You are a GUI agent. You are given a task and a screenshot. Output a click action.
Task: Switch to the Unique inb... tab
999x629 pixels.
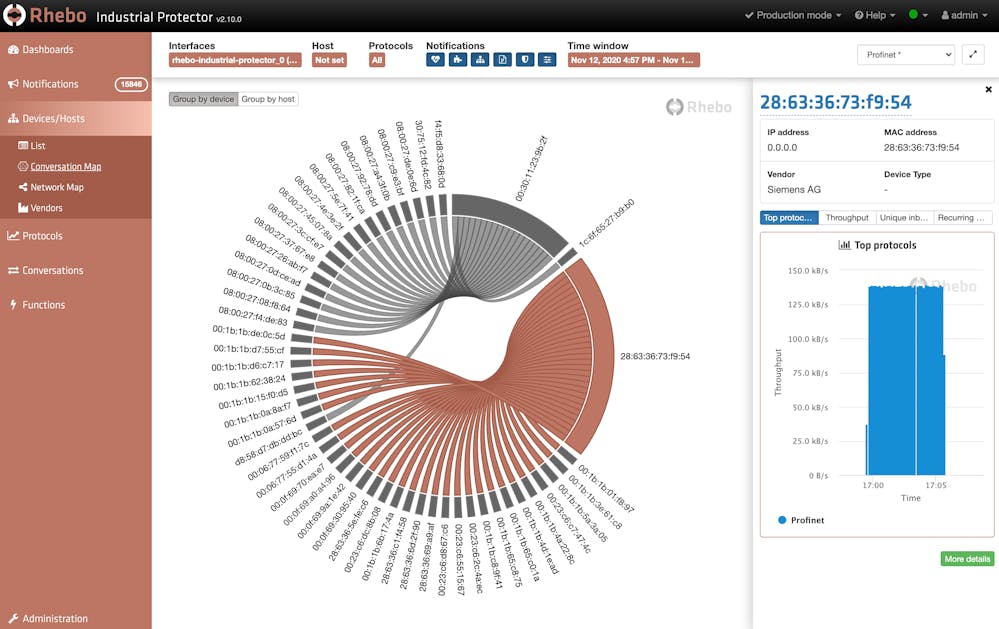click(x=904, y=218)
